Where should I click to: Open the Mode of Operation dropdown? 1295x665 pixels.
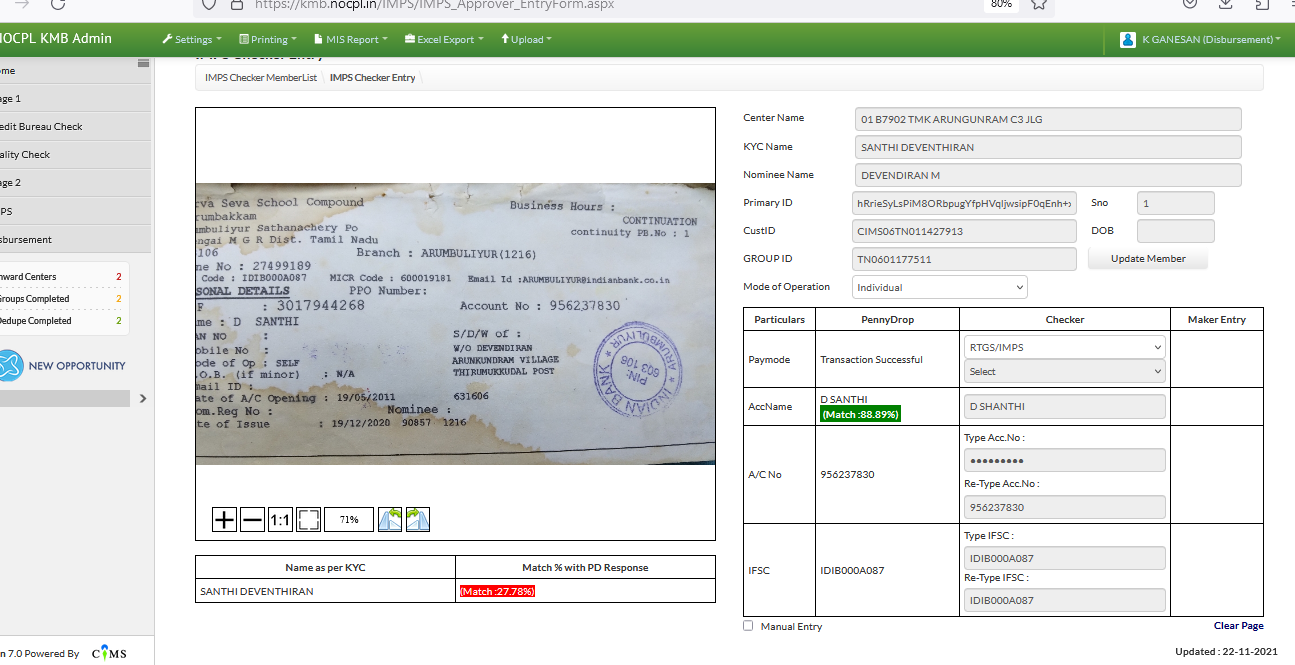(940, 287)
